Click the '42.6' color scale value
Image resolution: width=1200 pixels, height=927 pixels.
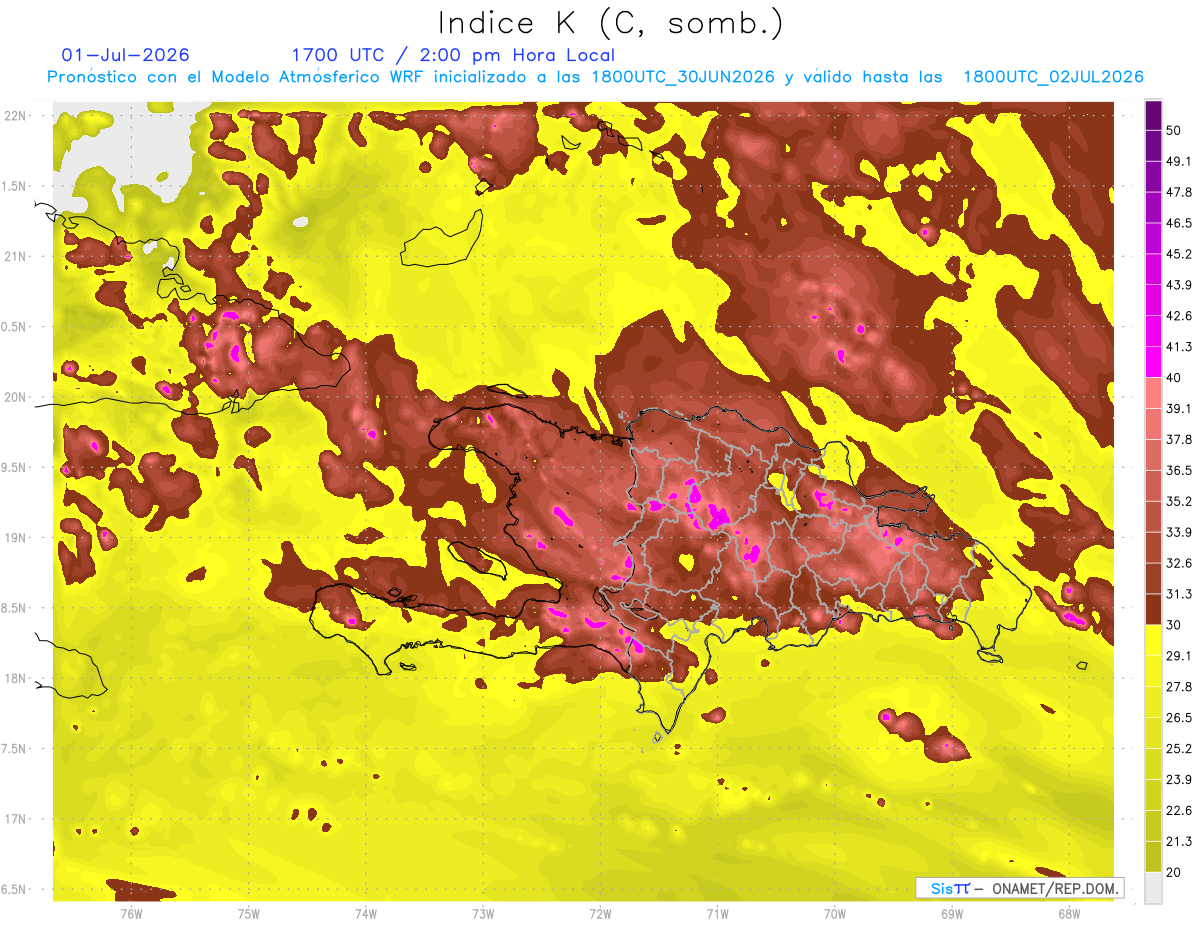coord(1178,316)
